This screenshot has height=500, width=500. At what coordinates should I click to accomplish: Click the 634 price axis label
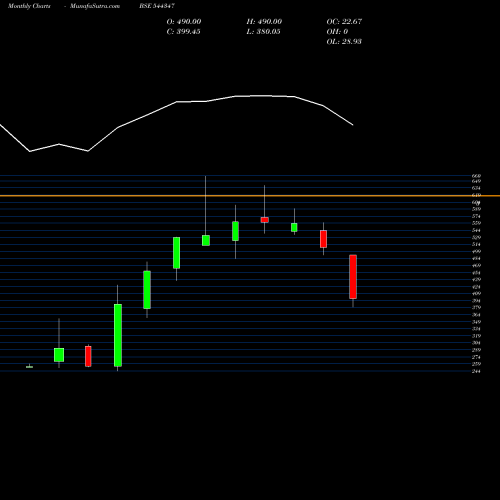476,188
